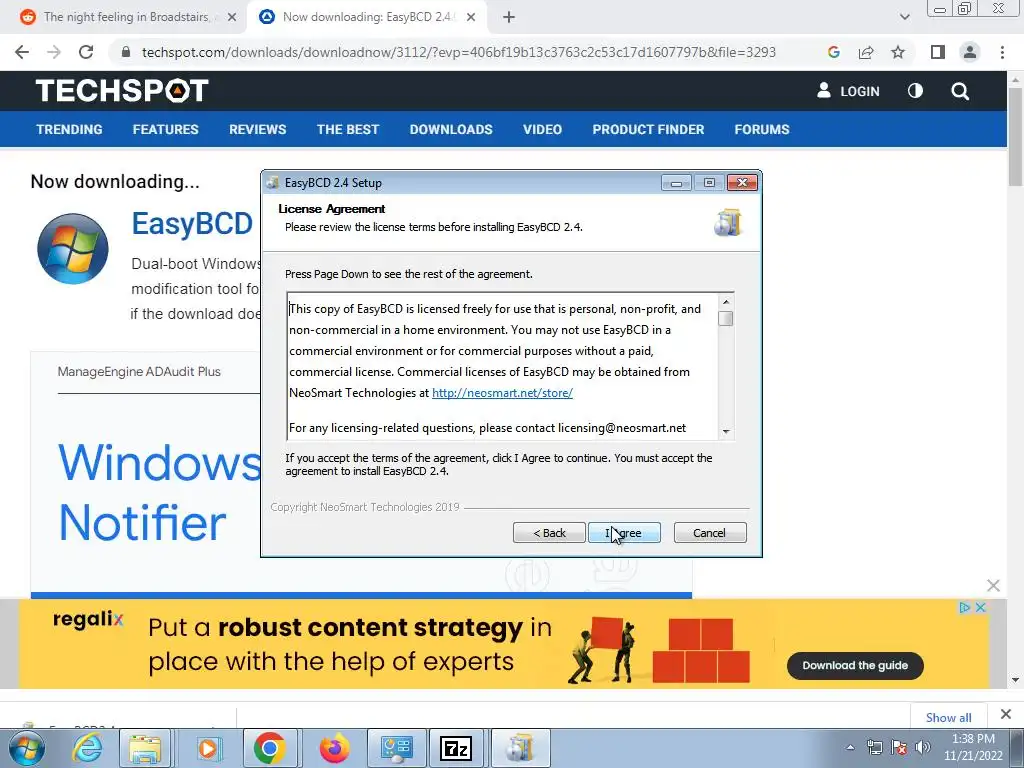Screen dimensions: 1024x768
Task: Click the page scrollbar down arrow
Action: [x=1016, y=680]
